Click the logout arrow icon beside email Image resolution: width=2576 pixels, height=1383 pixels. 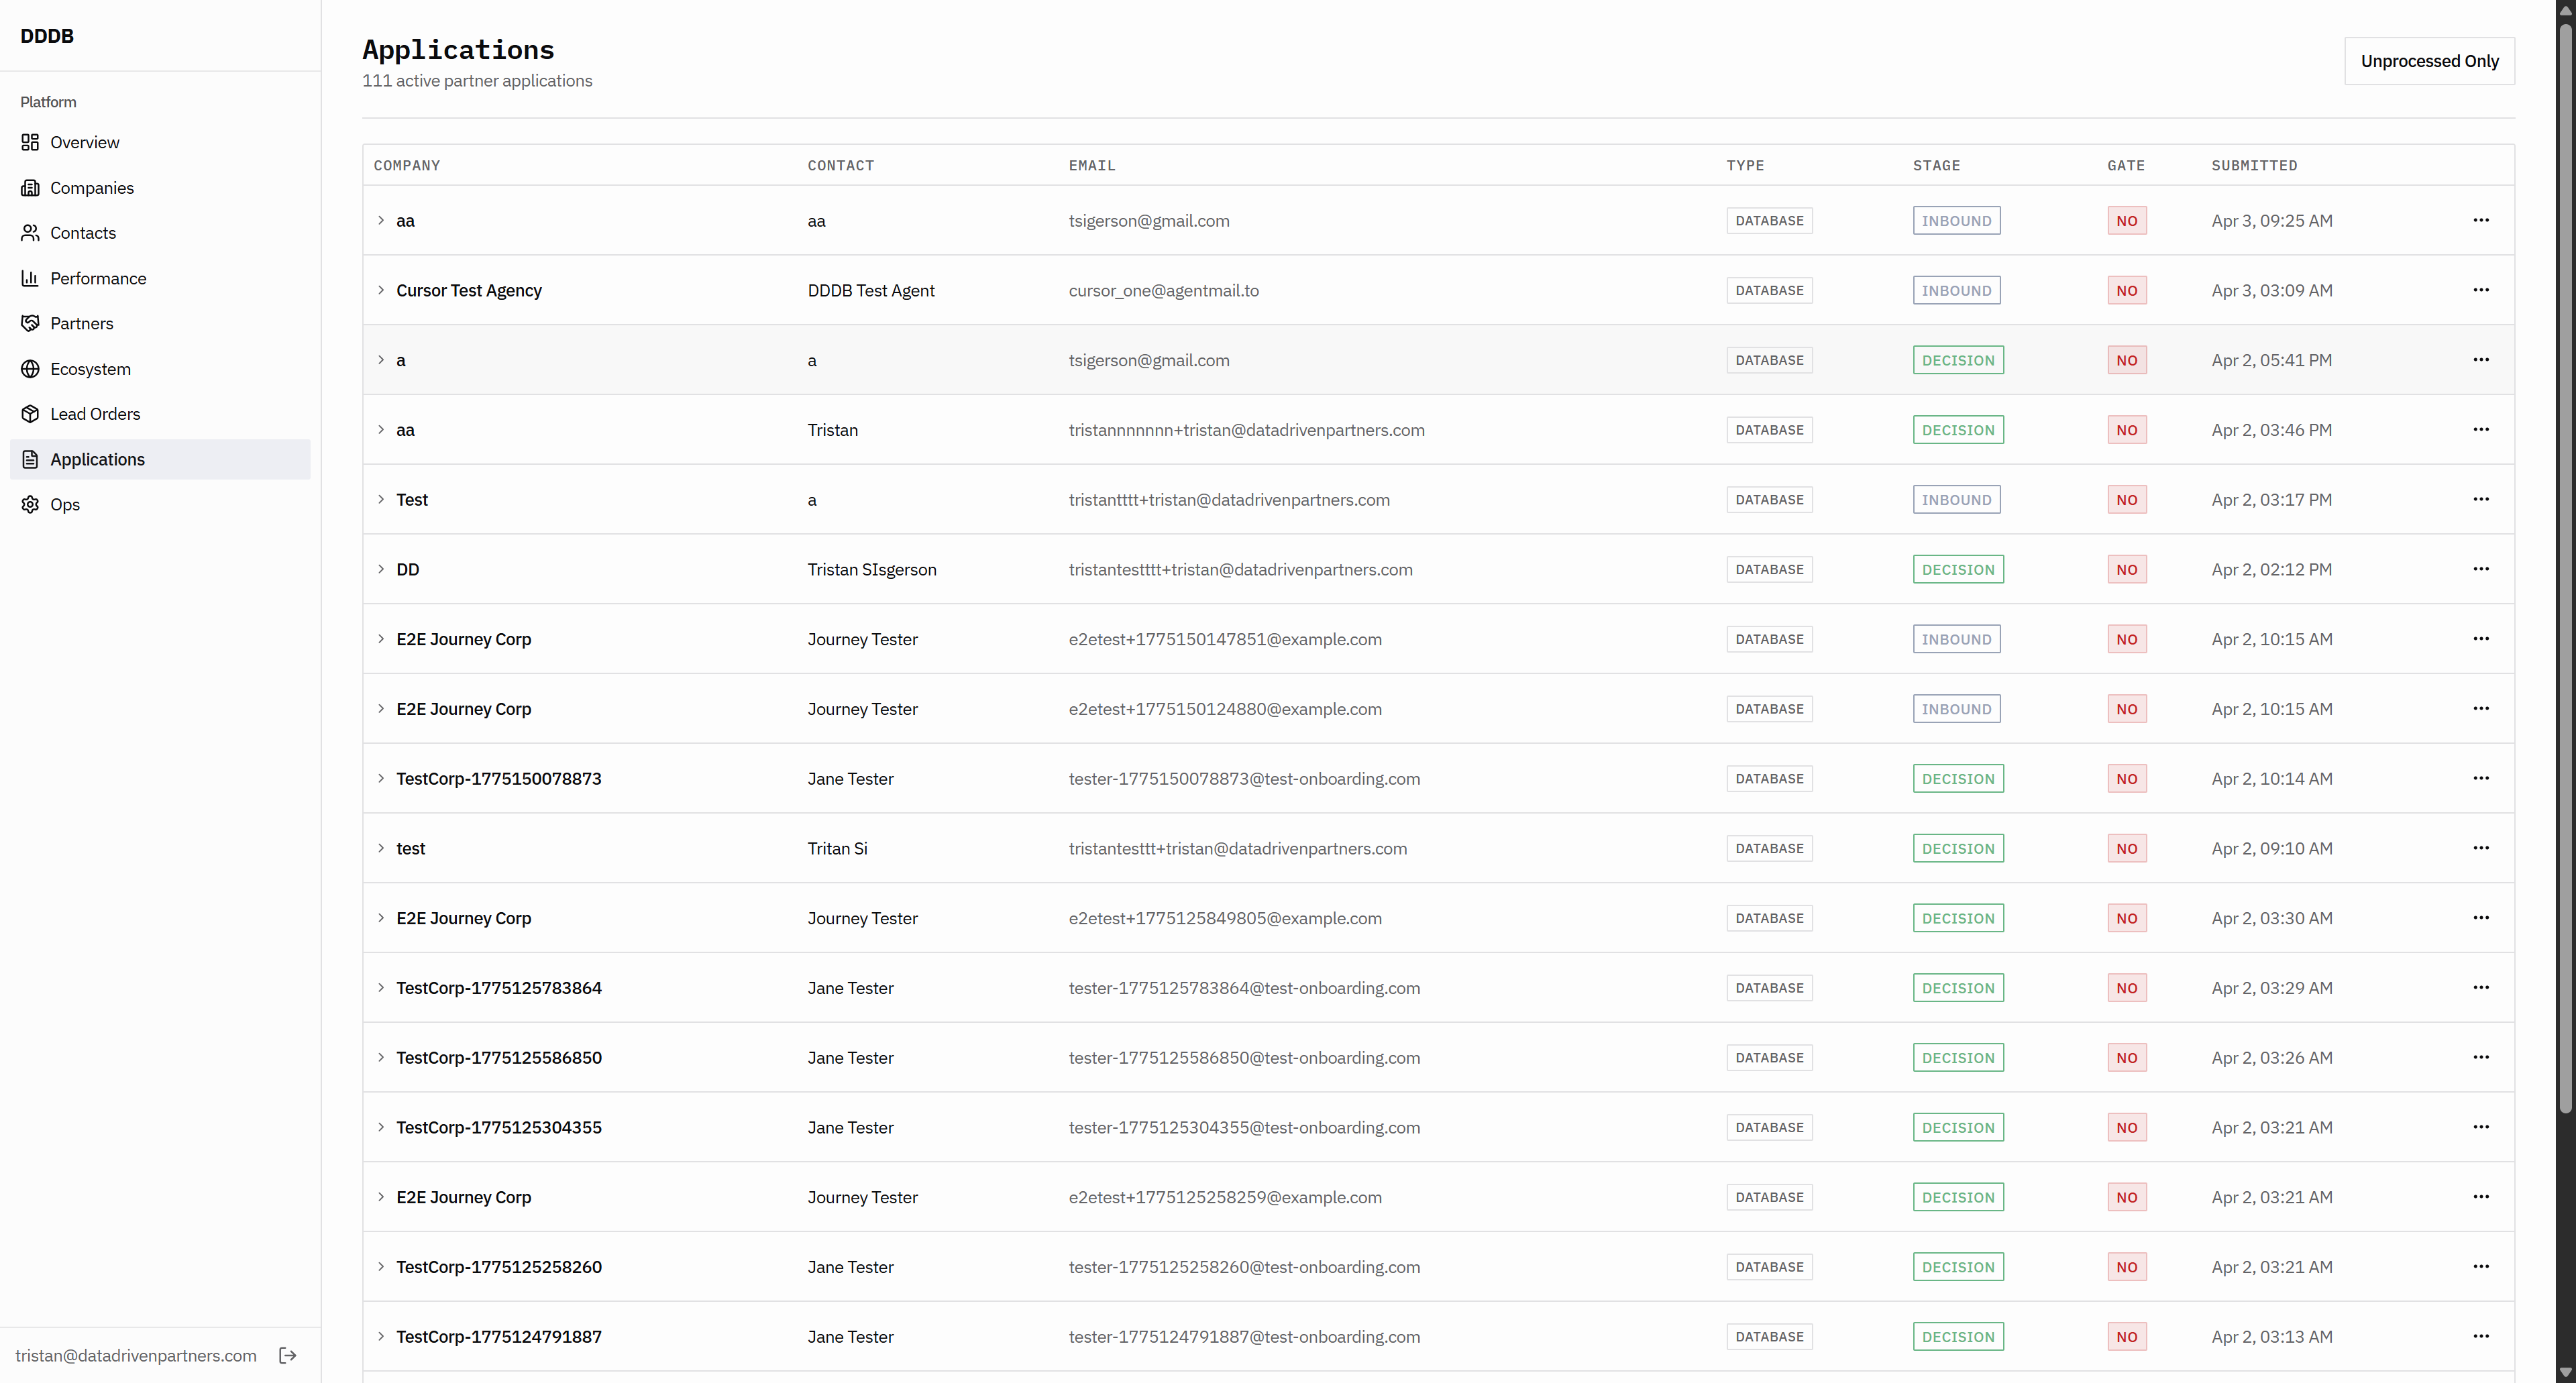[288, 1355]
